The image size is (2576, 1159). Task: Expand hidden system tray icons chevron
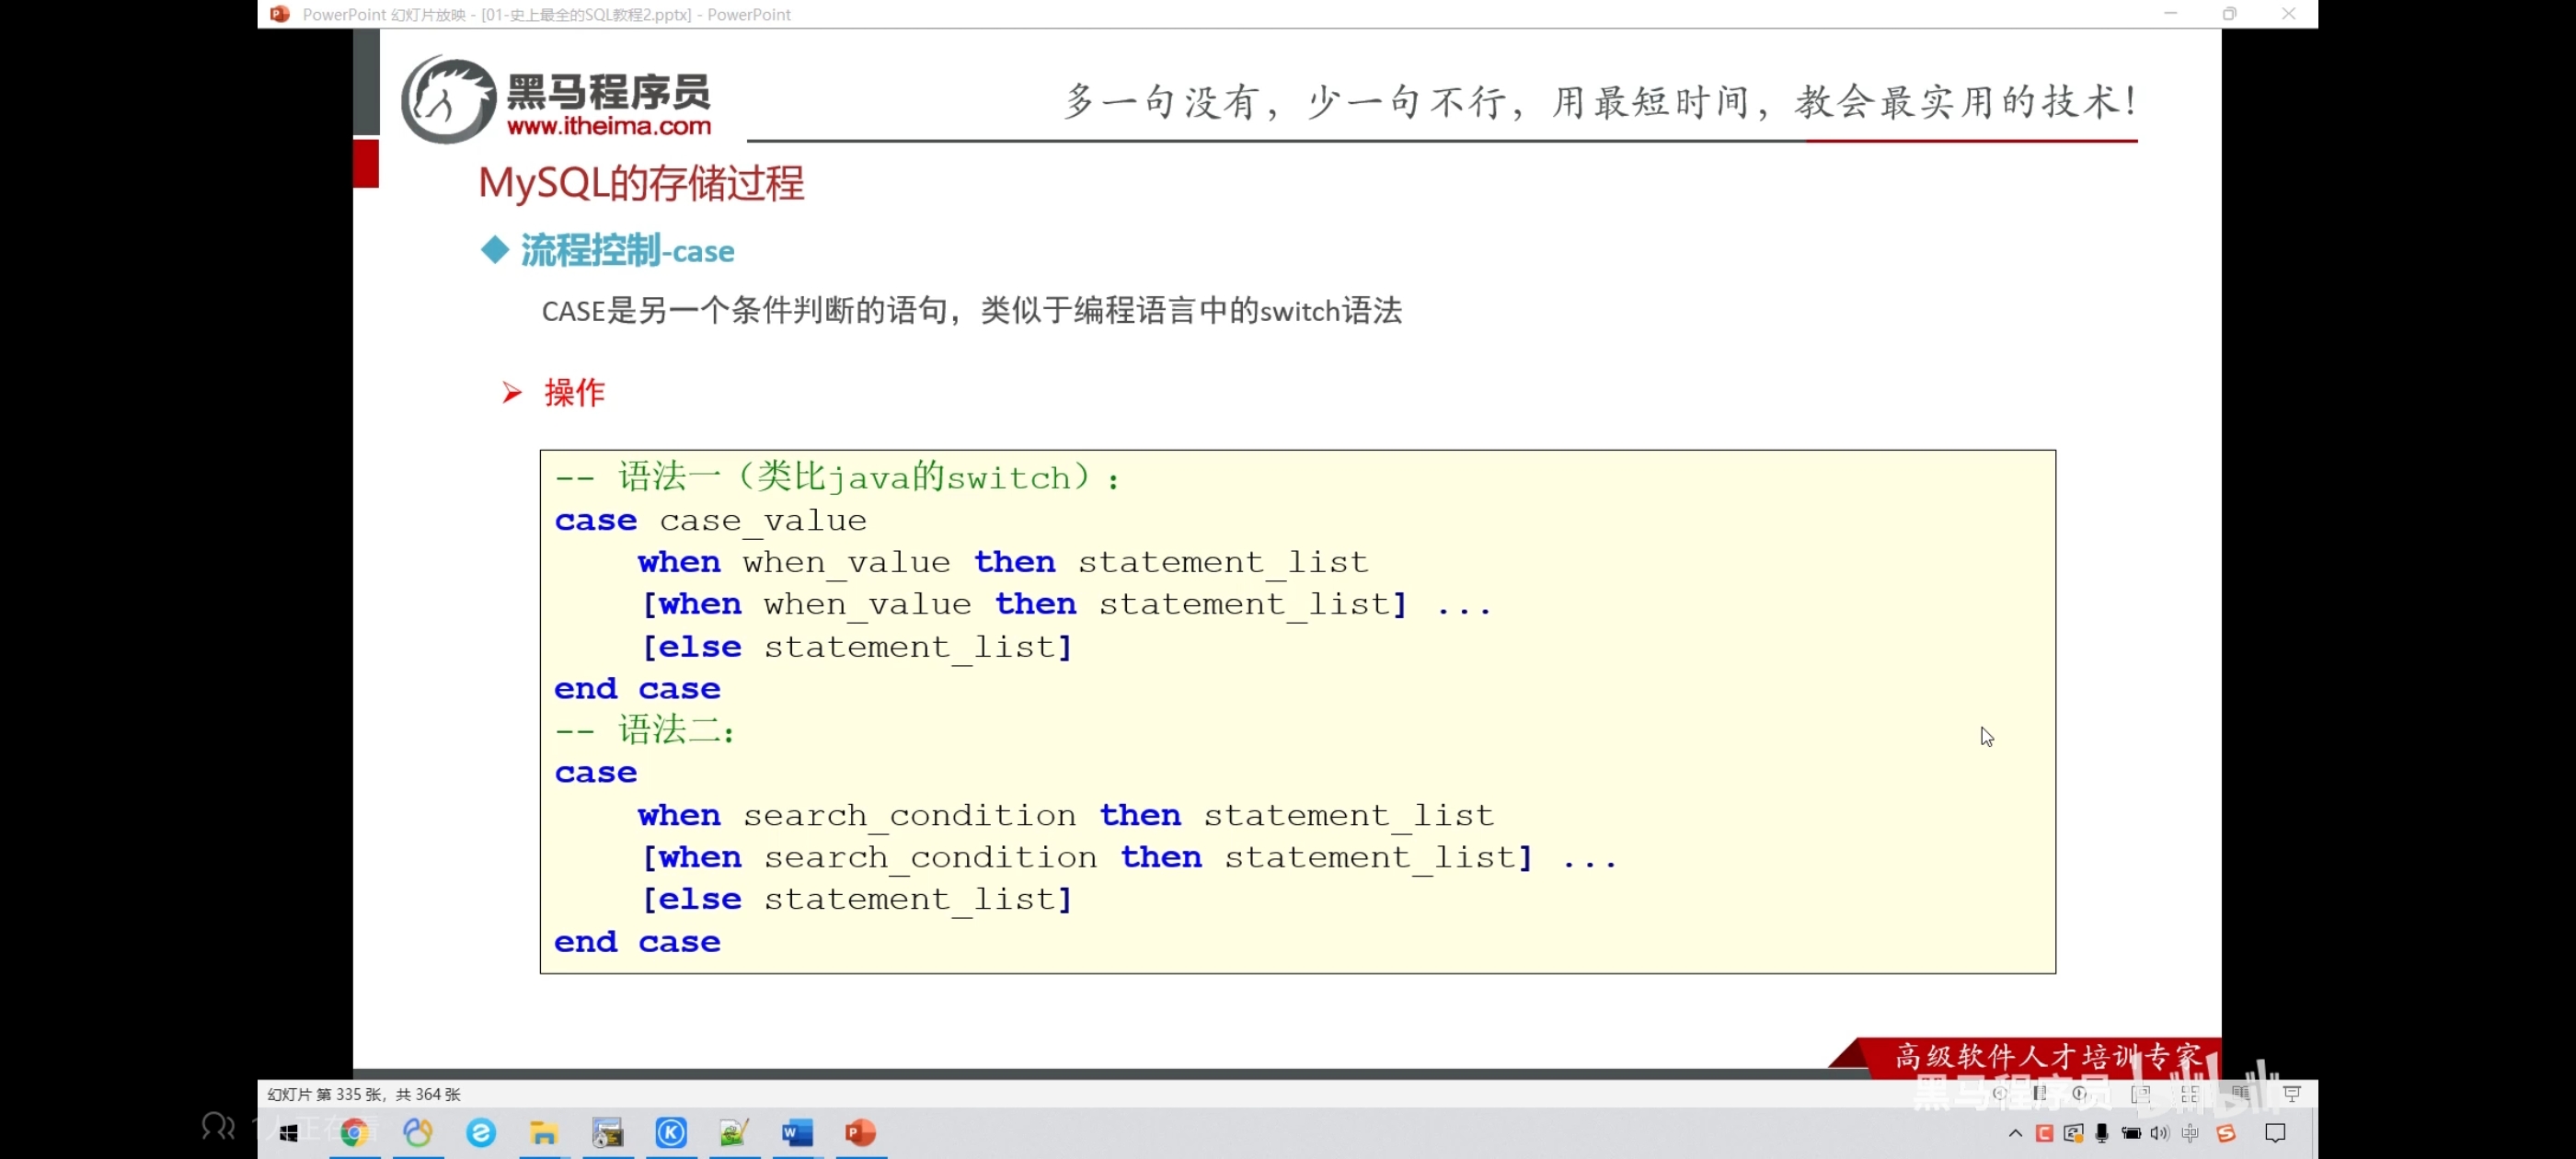coord(2015,1132)
